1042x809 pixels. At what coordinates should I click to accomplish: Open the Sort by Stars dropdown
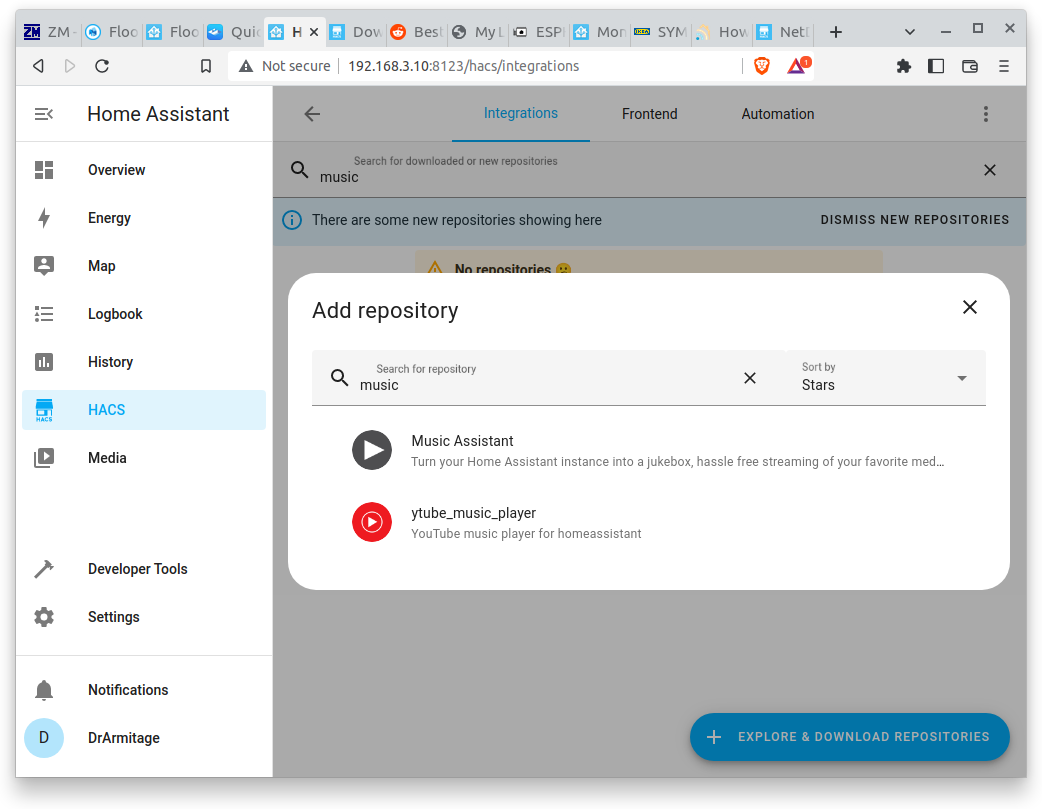[886, 378]
